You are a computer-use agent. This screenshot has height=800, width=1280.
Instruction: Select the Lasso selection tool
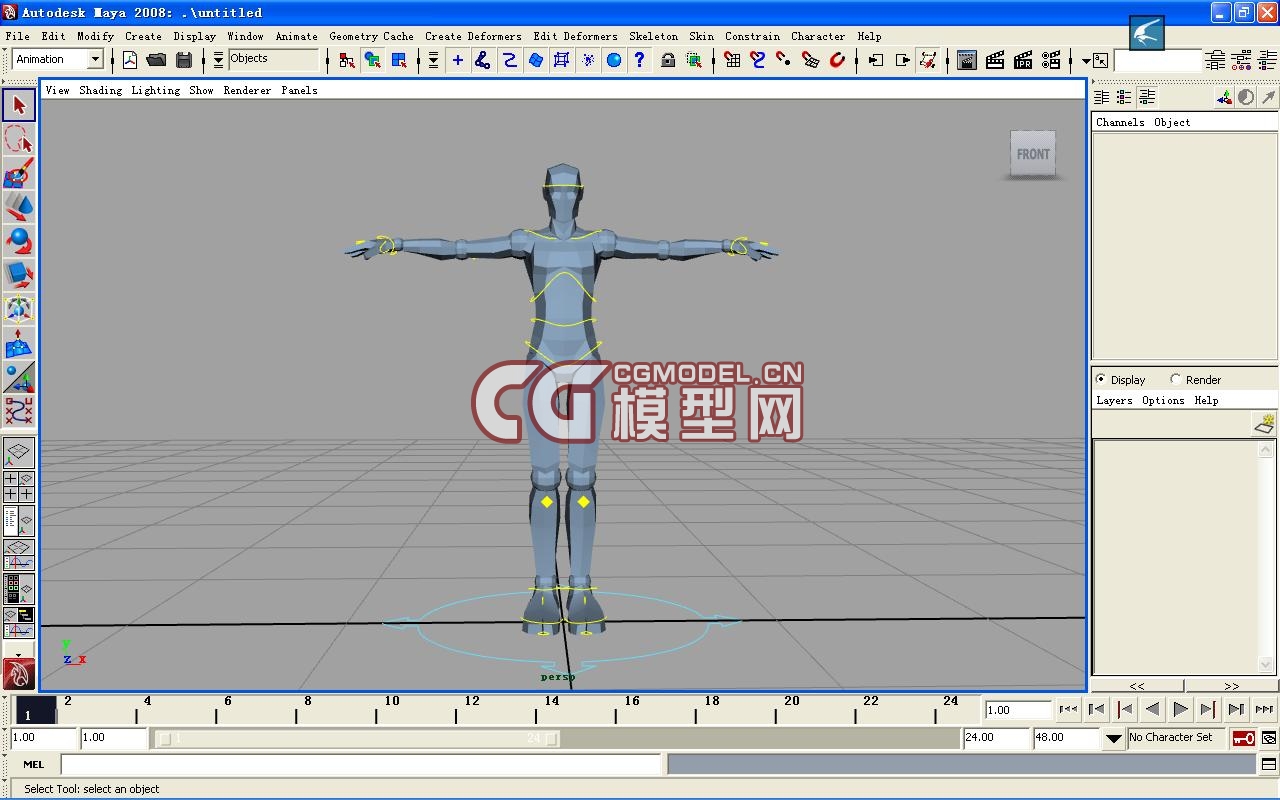18,140
